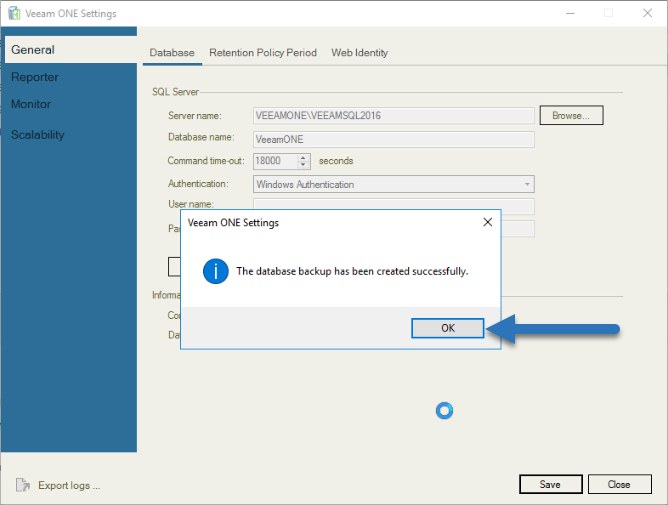Minimize the Veeam ONE Settings window

pos(570,14)
